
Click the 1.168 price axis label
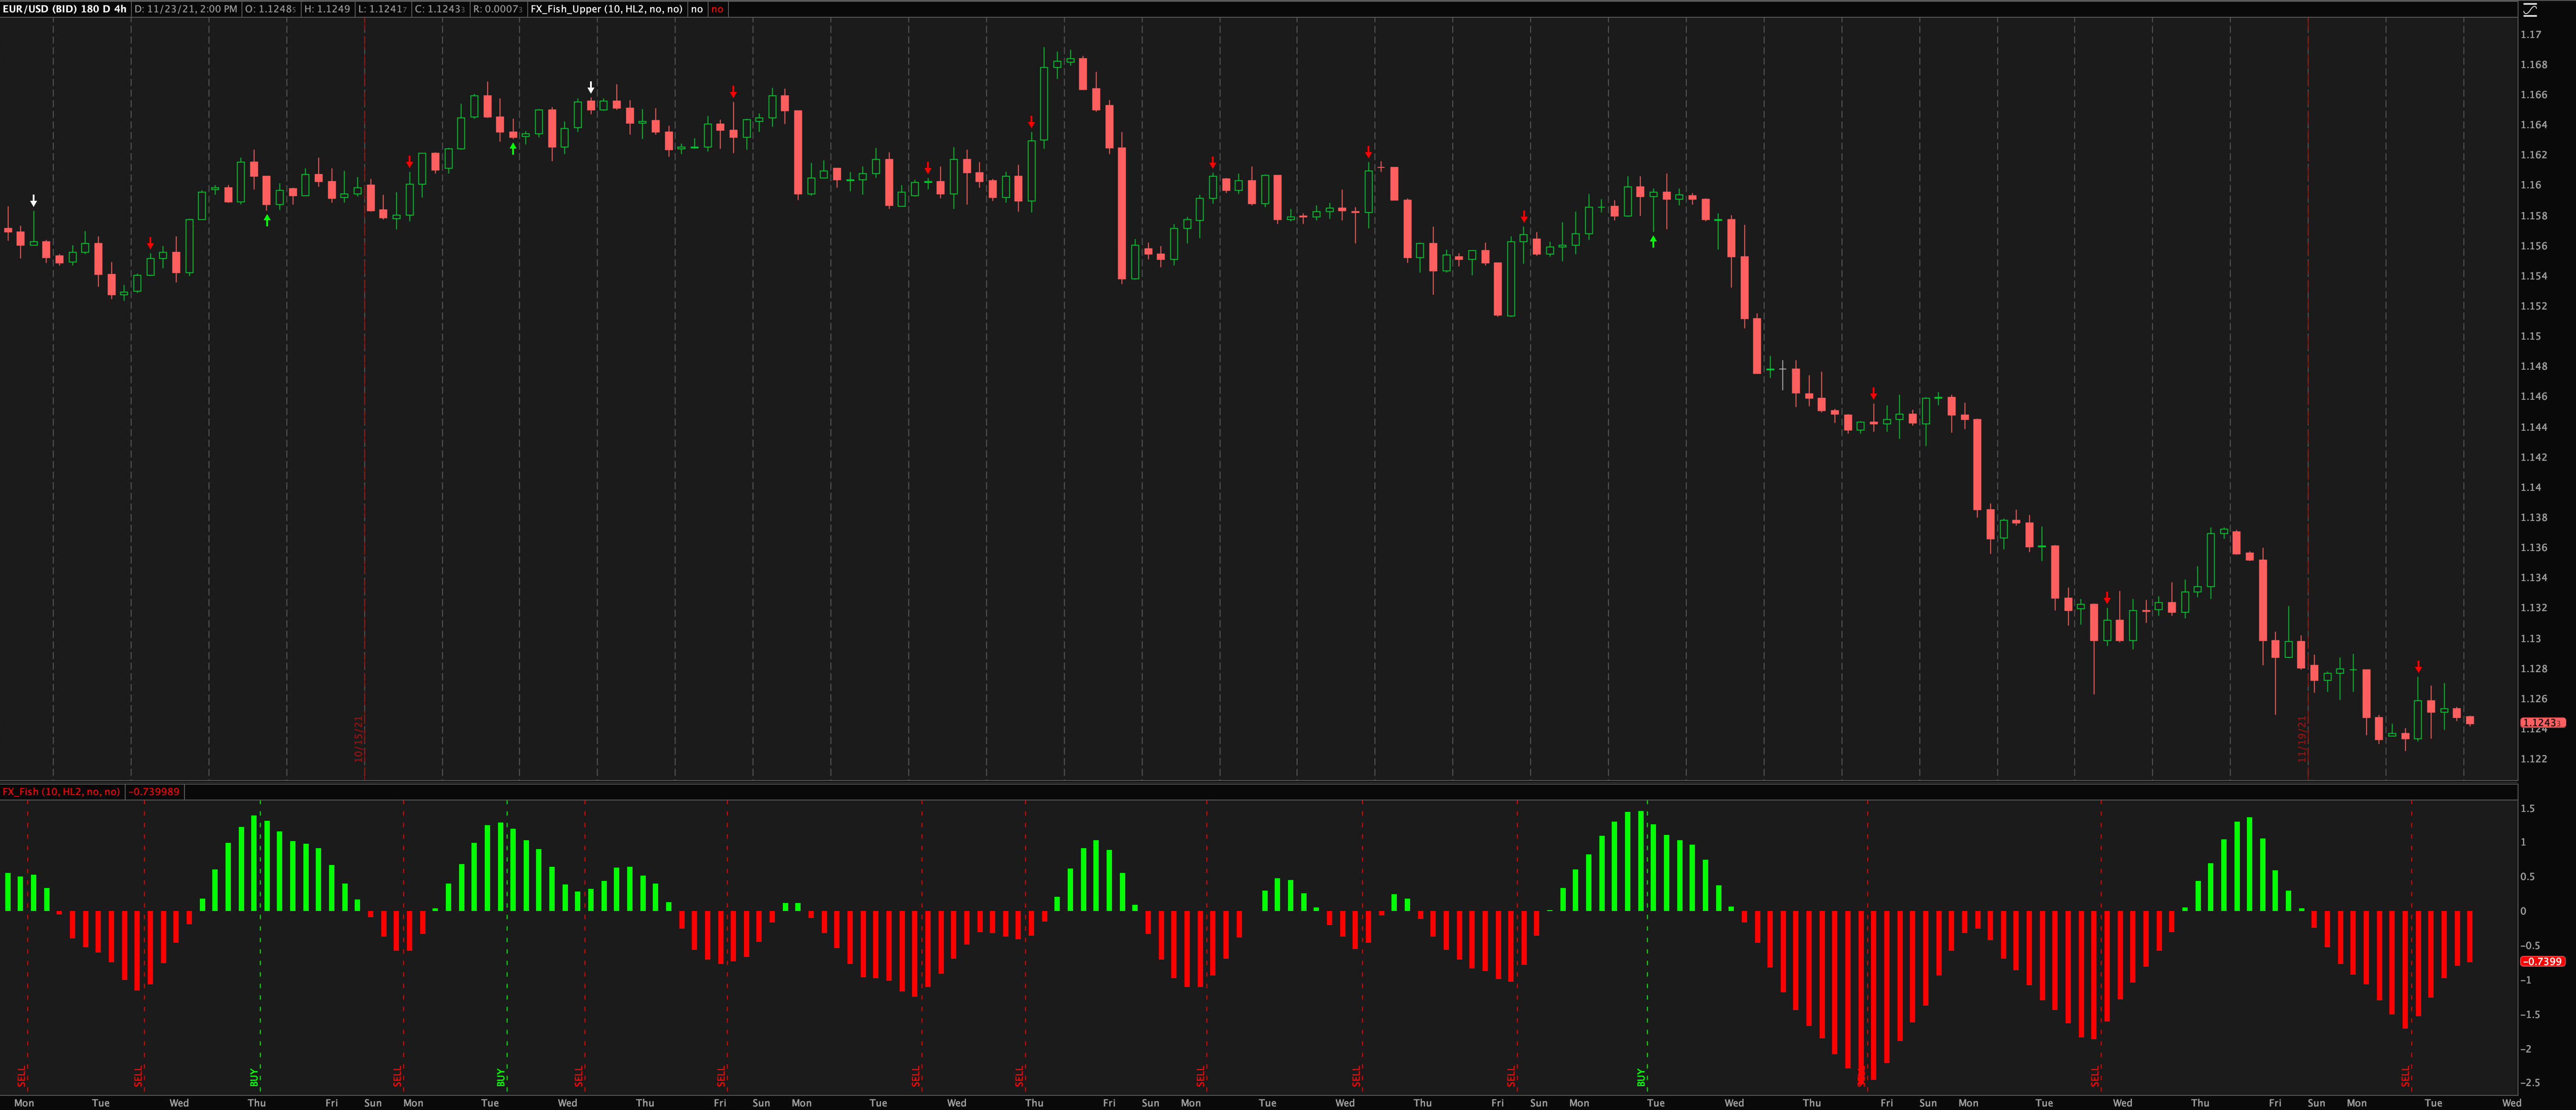tap(2533, 65)
